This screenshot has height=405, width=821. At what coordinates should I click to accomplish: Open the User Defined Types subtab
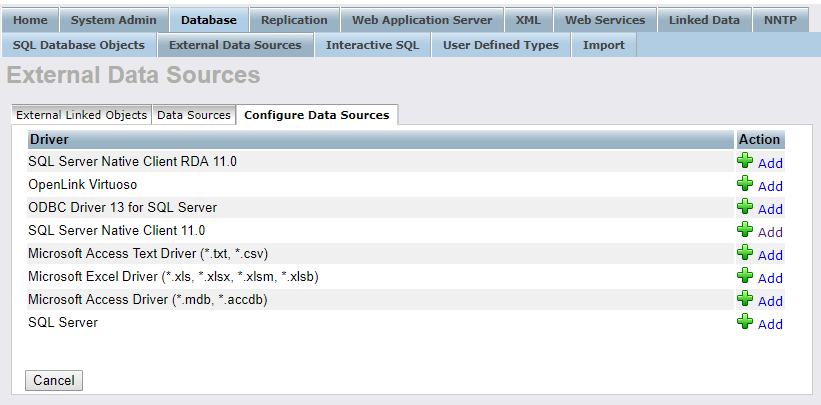click(x=500, y=45)
